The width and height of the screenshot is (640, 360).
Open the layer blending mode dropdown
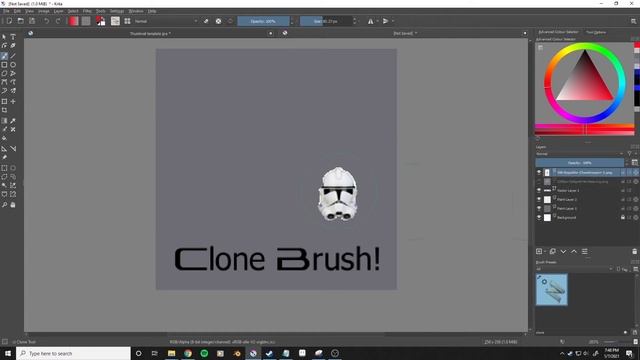(580, 154)
